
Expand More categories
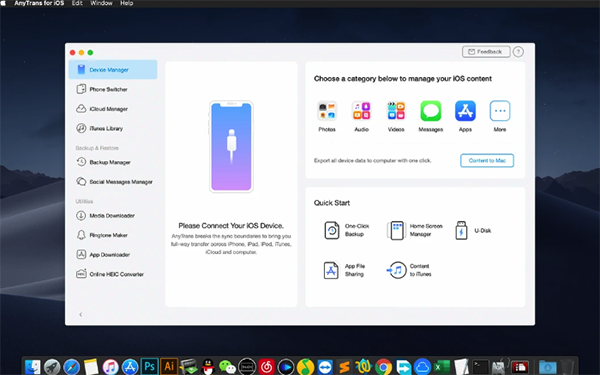500,116
